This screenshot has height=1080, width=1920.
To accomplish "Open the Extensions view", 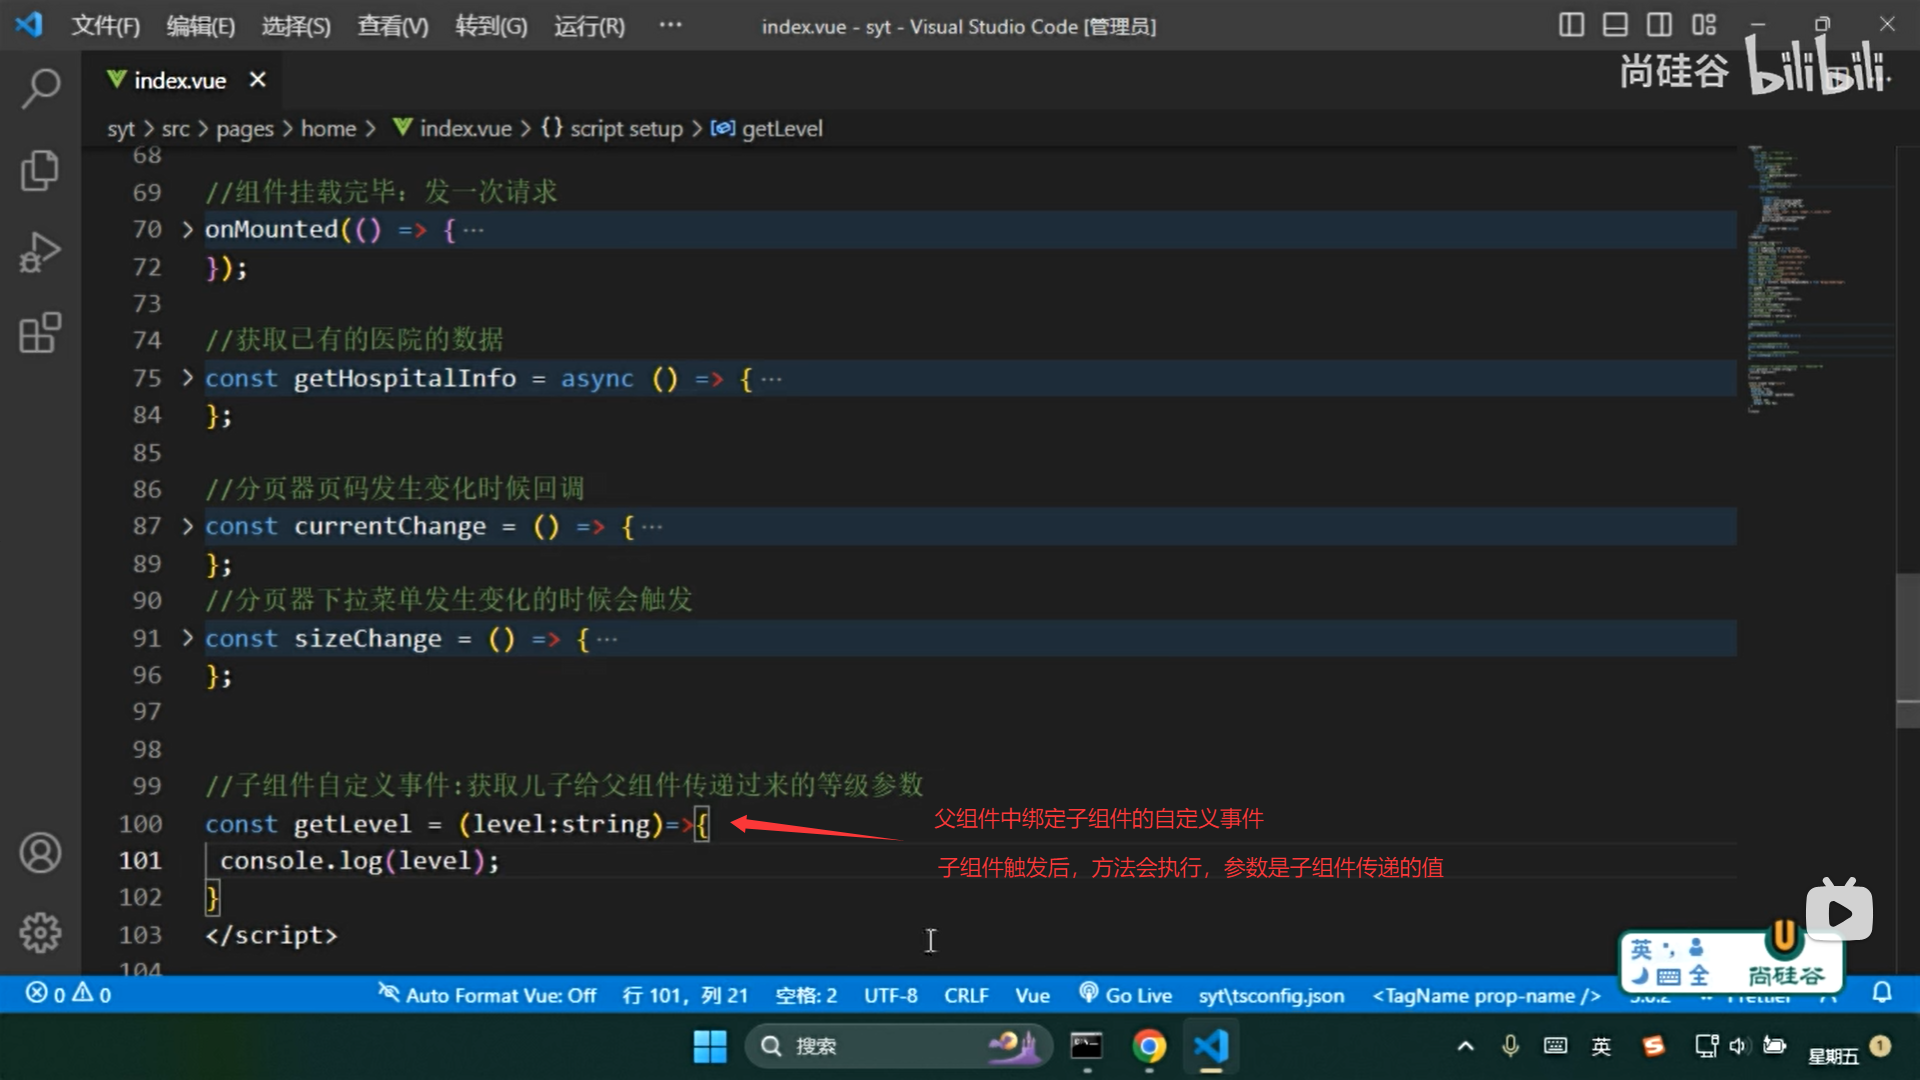I will pos(40,333).
